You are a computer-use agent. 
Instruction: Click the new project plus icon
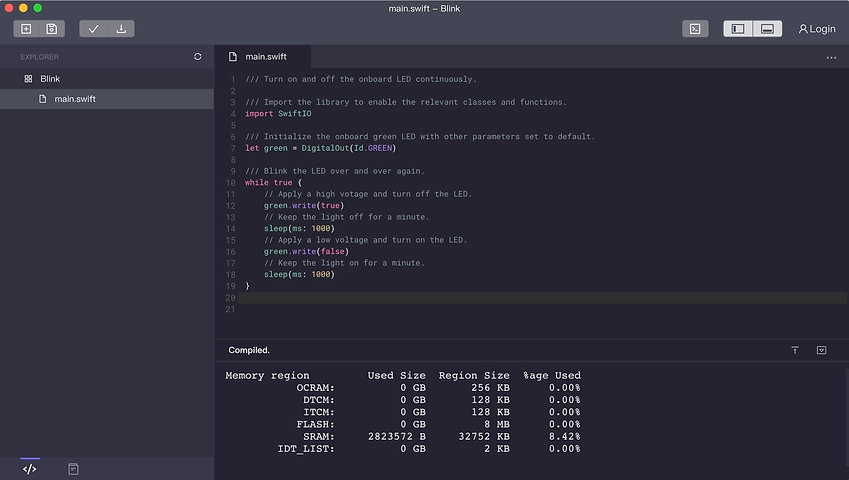pos(26,29)
